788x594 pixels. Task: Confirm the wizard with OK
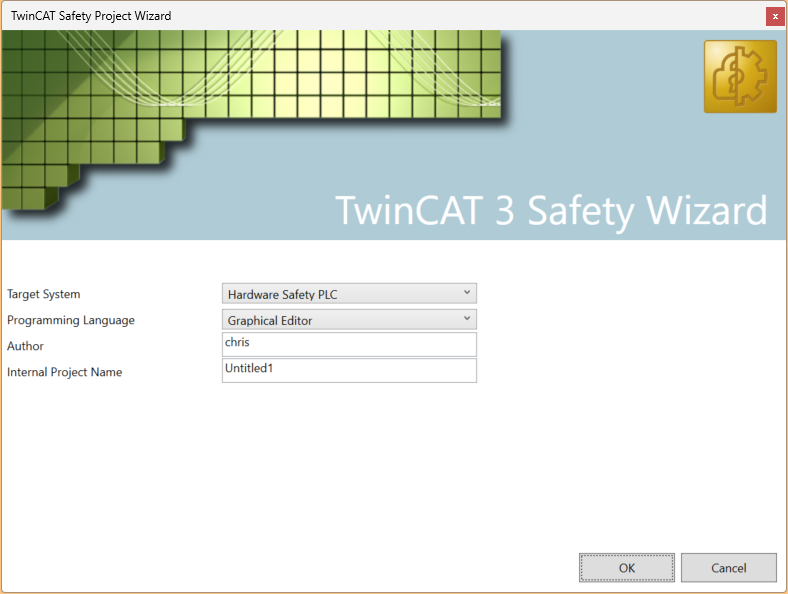(x=627, y=568)
